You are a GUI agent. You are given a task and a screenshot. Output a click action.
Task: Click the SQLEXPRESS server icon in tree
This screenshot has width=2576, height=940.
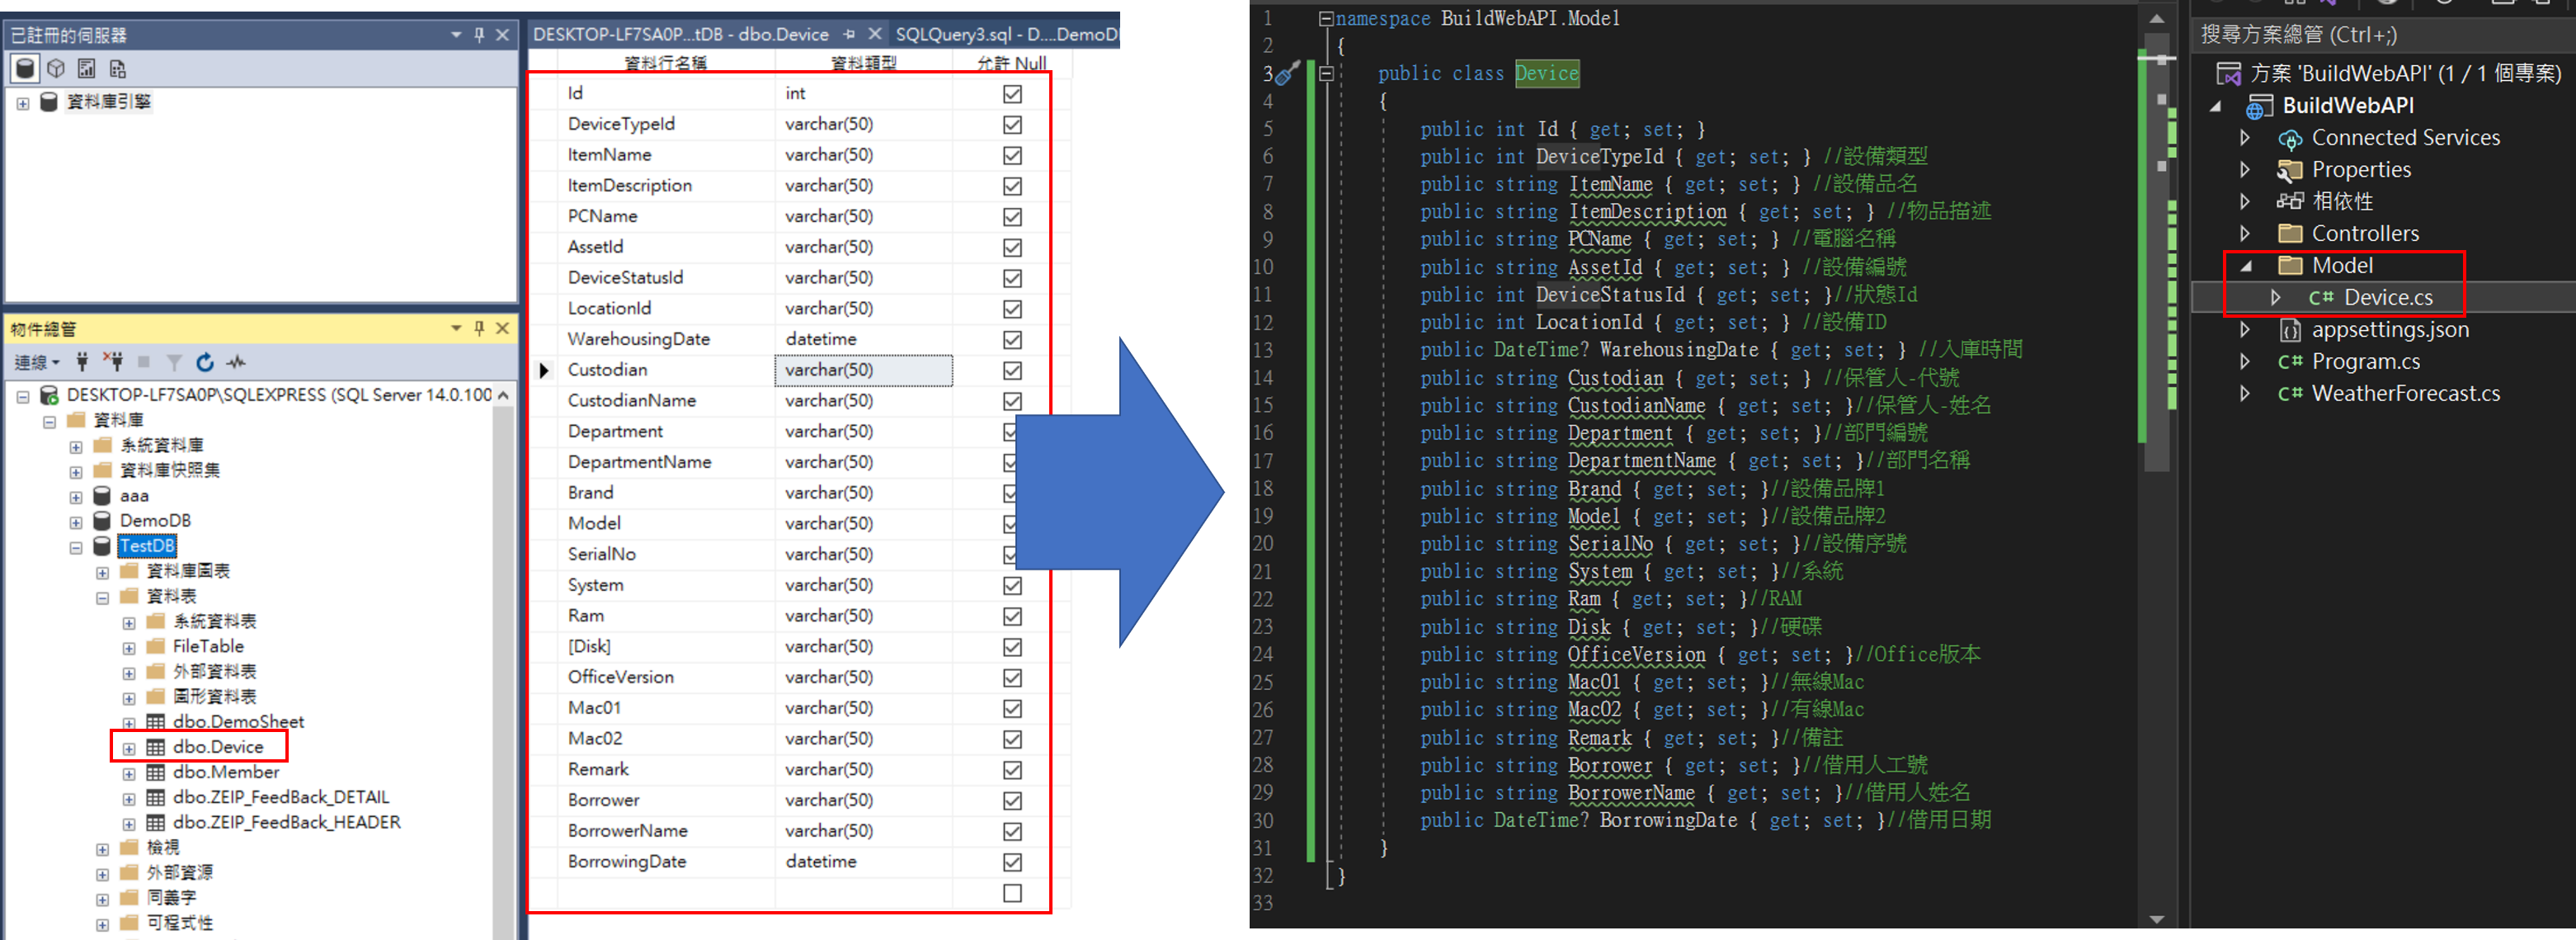tap(49, 395)
